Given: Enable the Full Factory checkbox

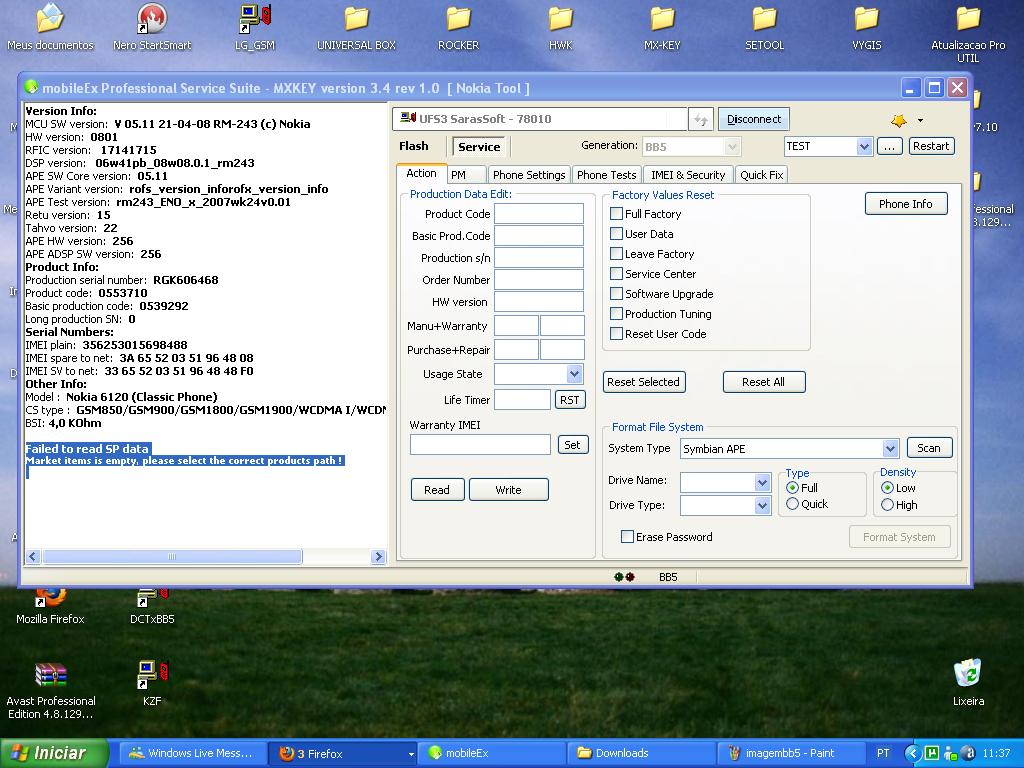Looking at the screenshot, I should click(617, 214).
